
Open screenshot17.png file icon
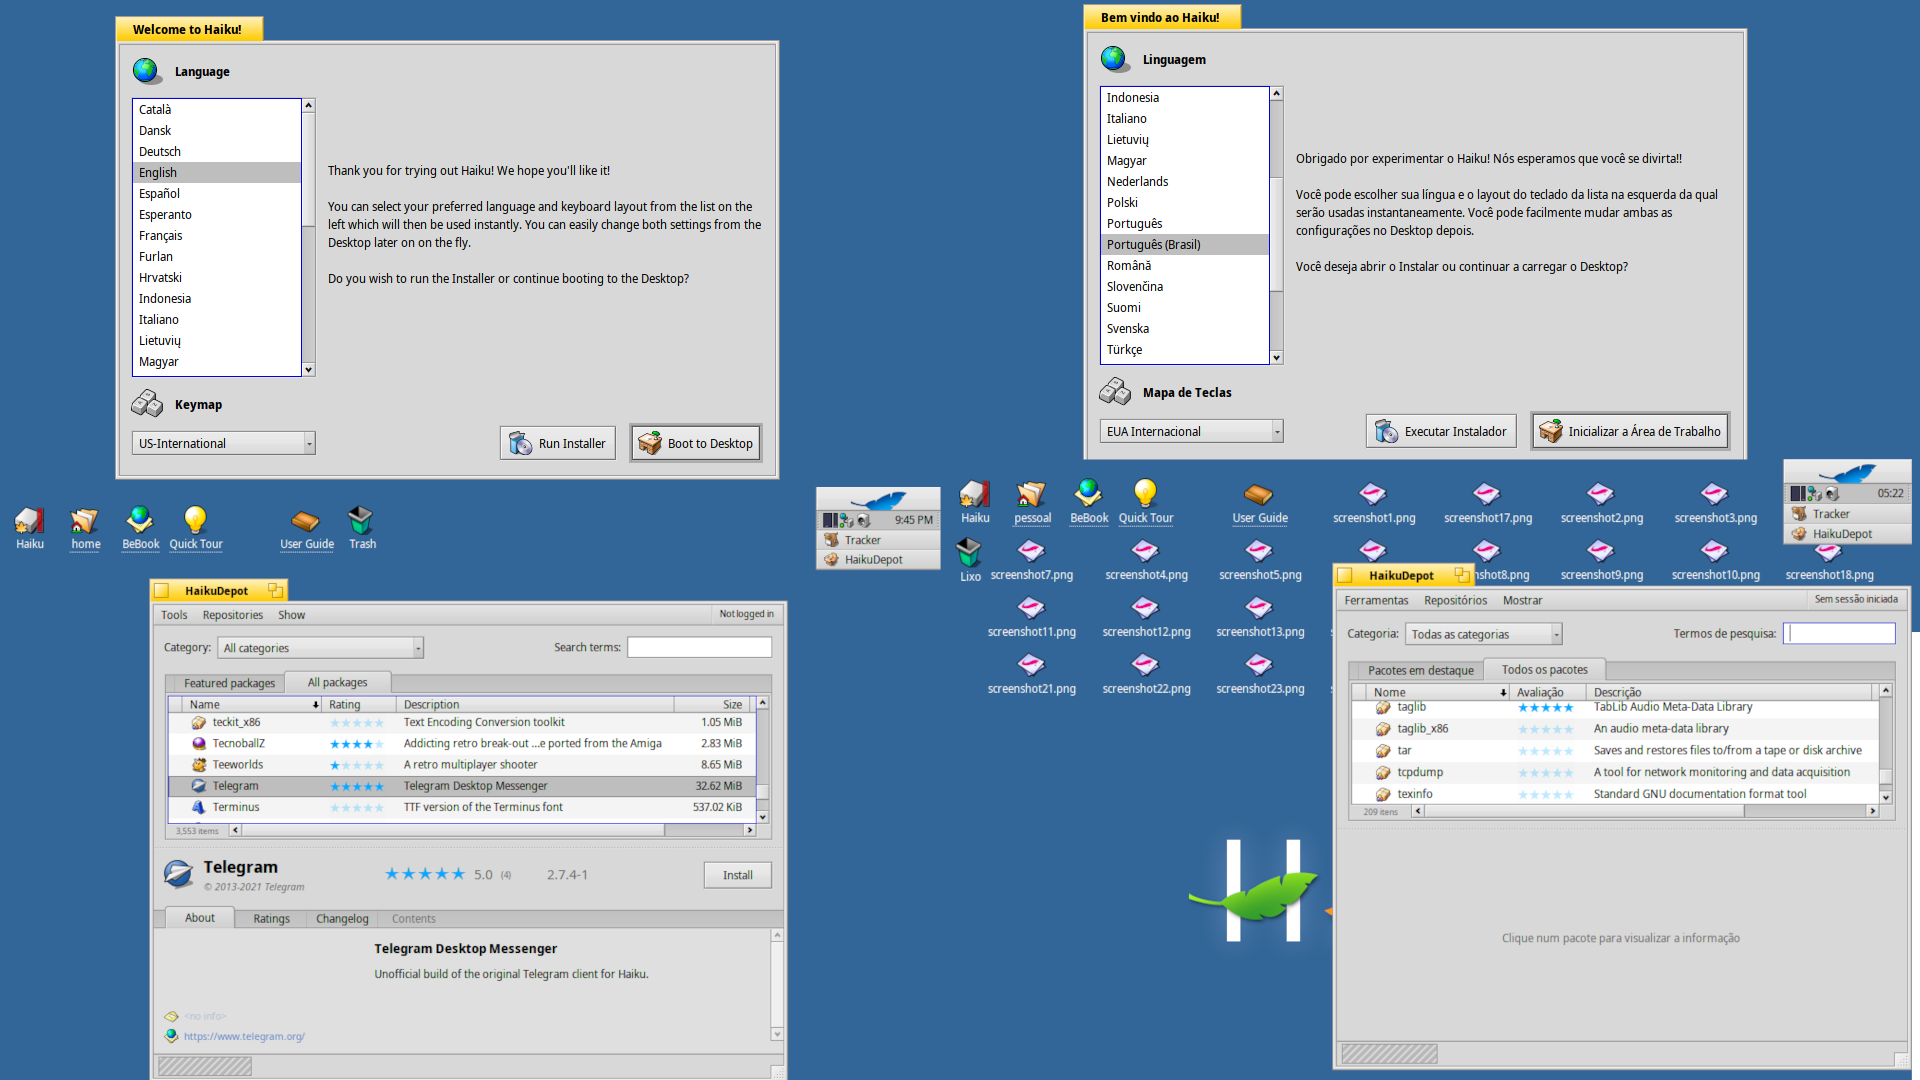click(x=1487, y=494)
